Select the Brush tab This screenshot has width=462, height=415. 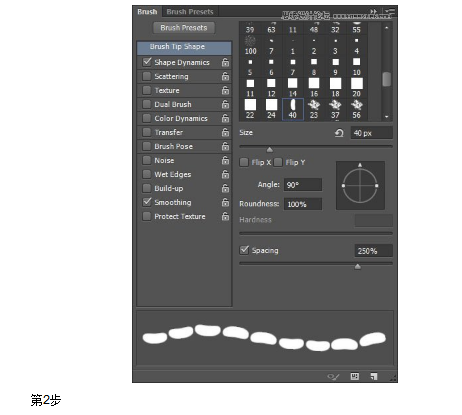point(147,12)
